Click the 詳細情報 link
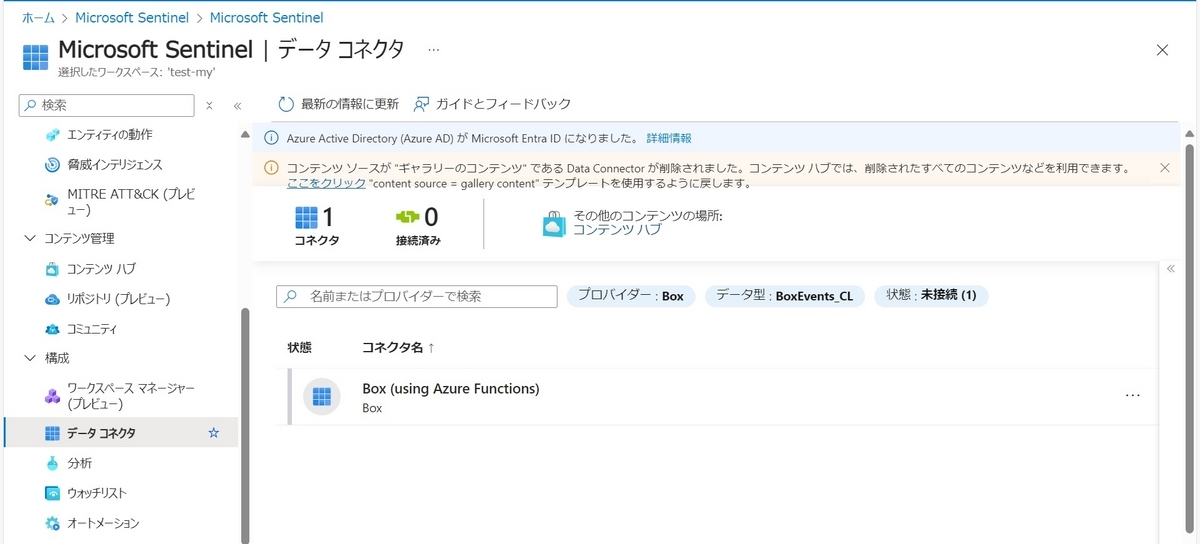 669,138
